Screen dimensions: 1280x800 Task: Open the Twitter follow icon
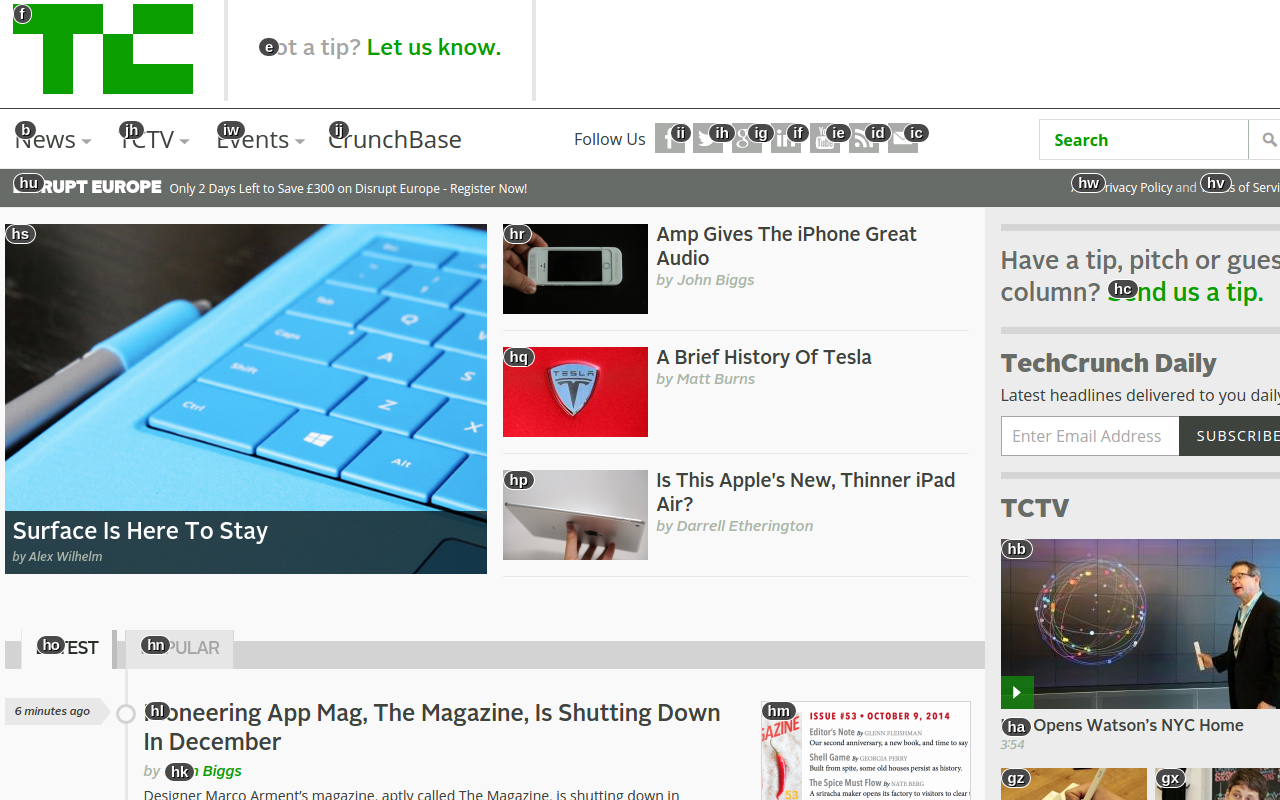click(x=708, y=139)
